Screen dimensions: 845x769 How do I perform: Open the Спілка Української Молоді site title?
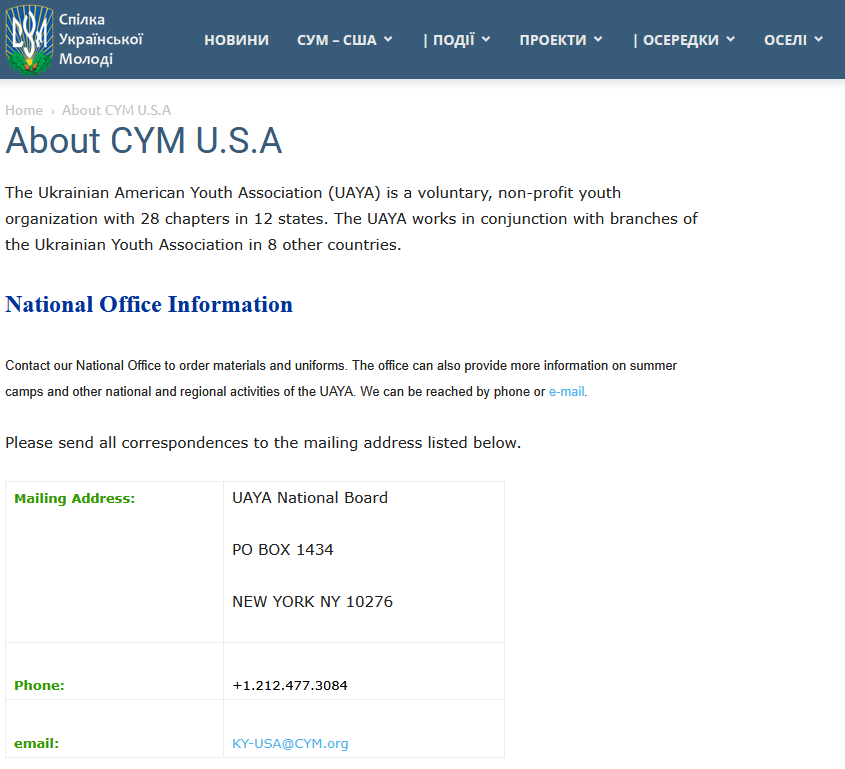point(100,39)
